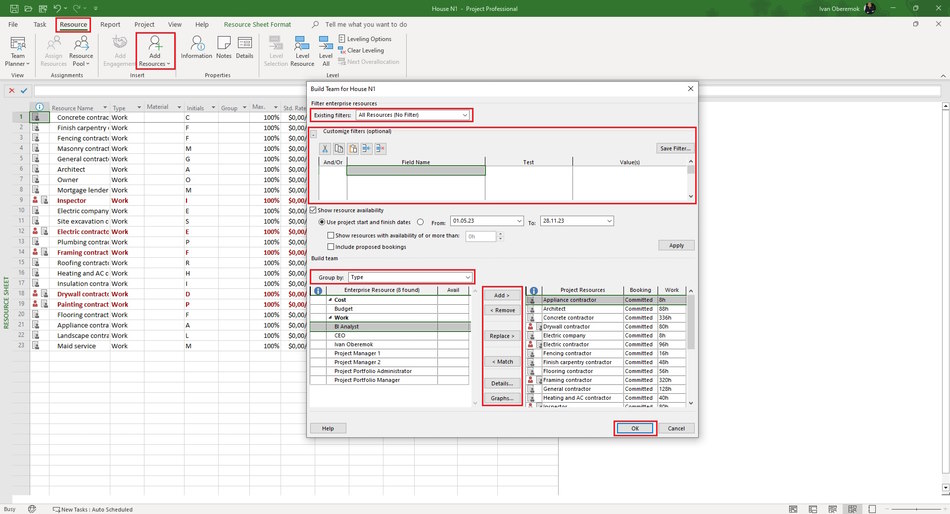Viewport: 950px width, 514px height.
Task: Open the Type column filter dropdown
Action: coord(139,107)
